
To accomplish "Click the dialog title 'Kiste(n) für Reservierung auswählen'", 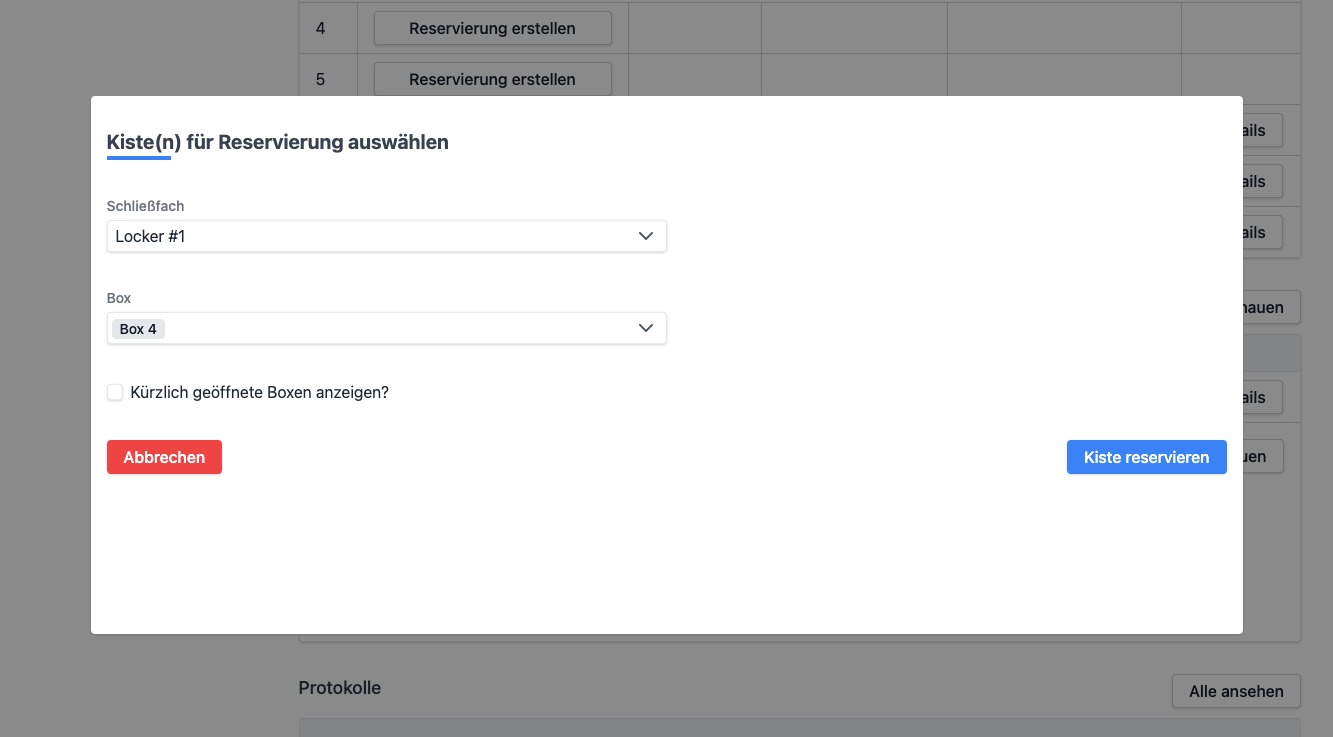I will click(x=277, y=142).
